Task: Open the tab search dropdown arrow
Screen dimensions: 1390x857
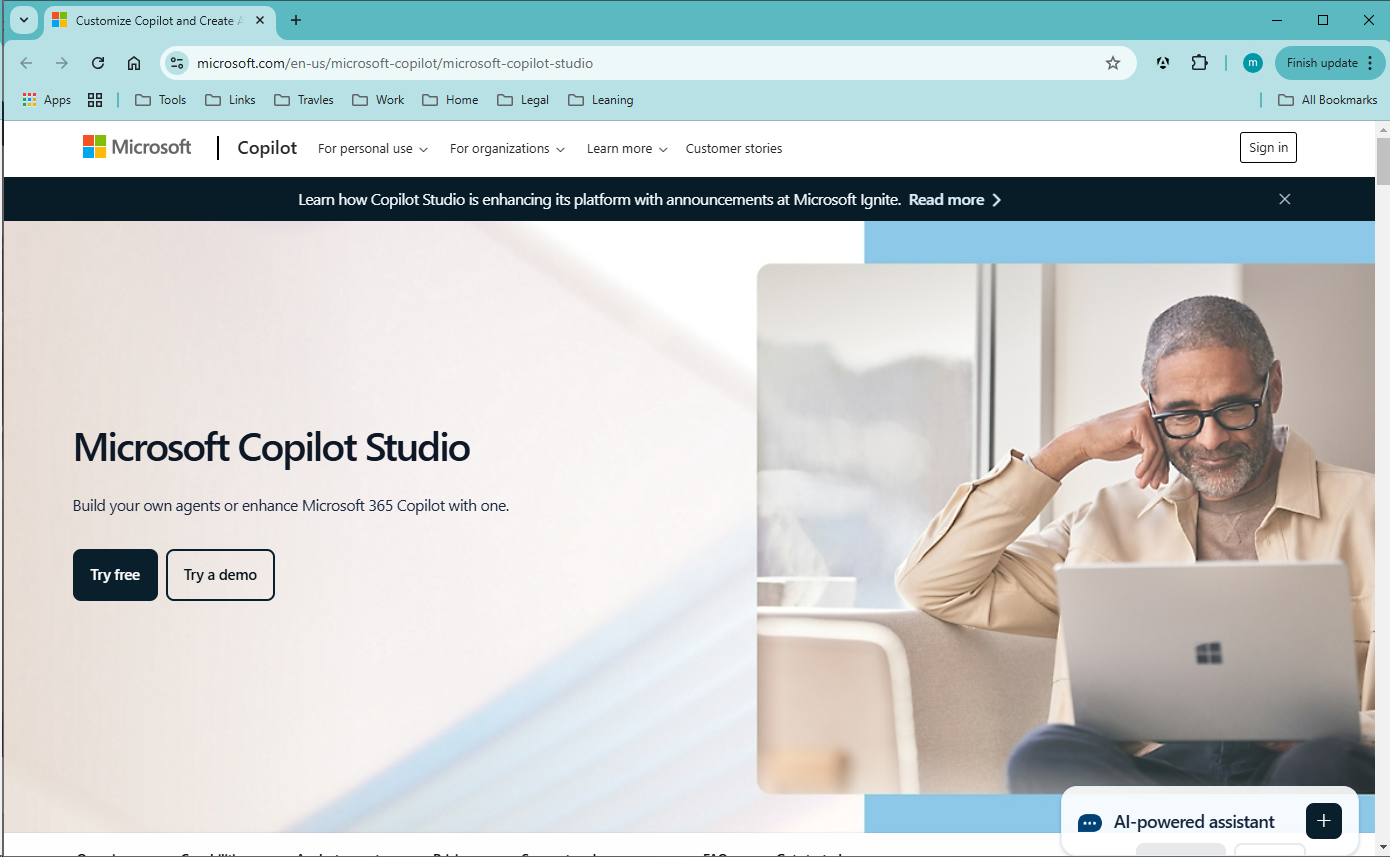Action: coord(24,20)
